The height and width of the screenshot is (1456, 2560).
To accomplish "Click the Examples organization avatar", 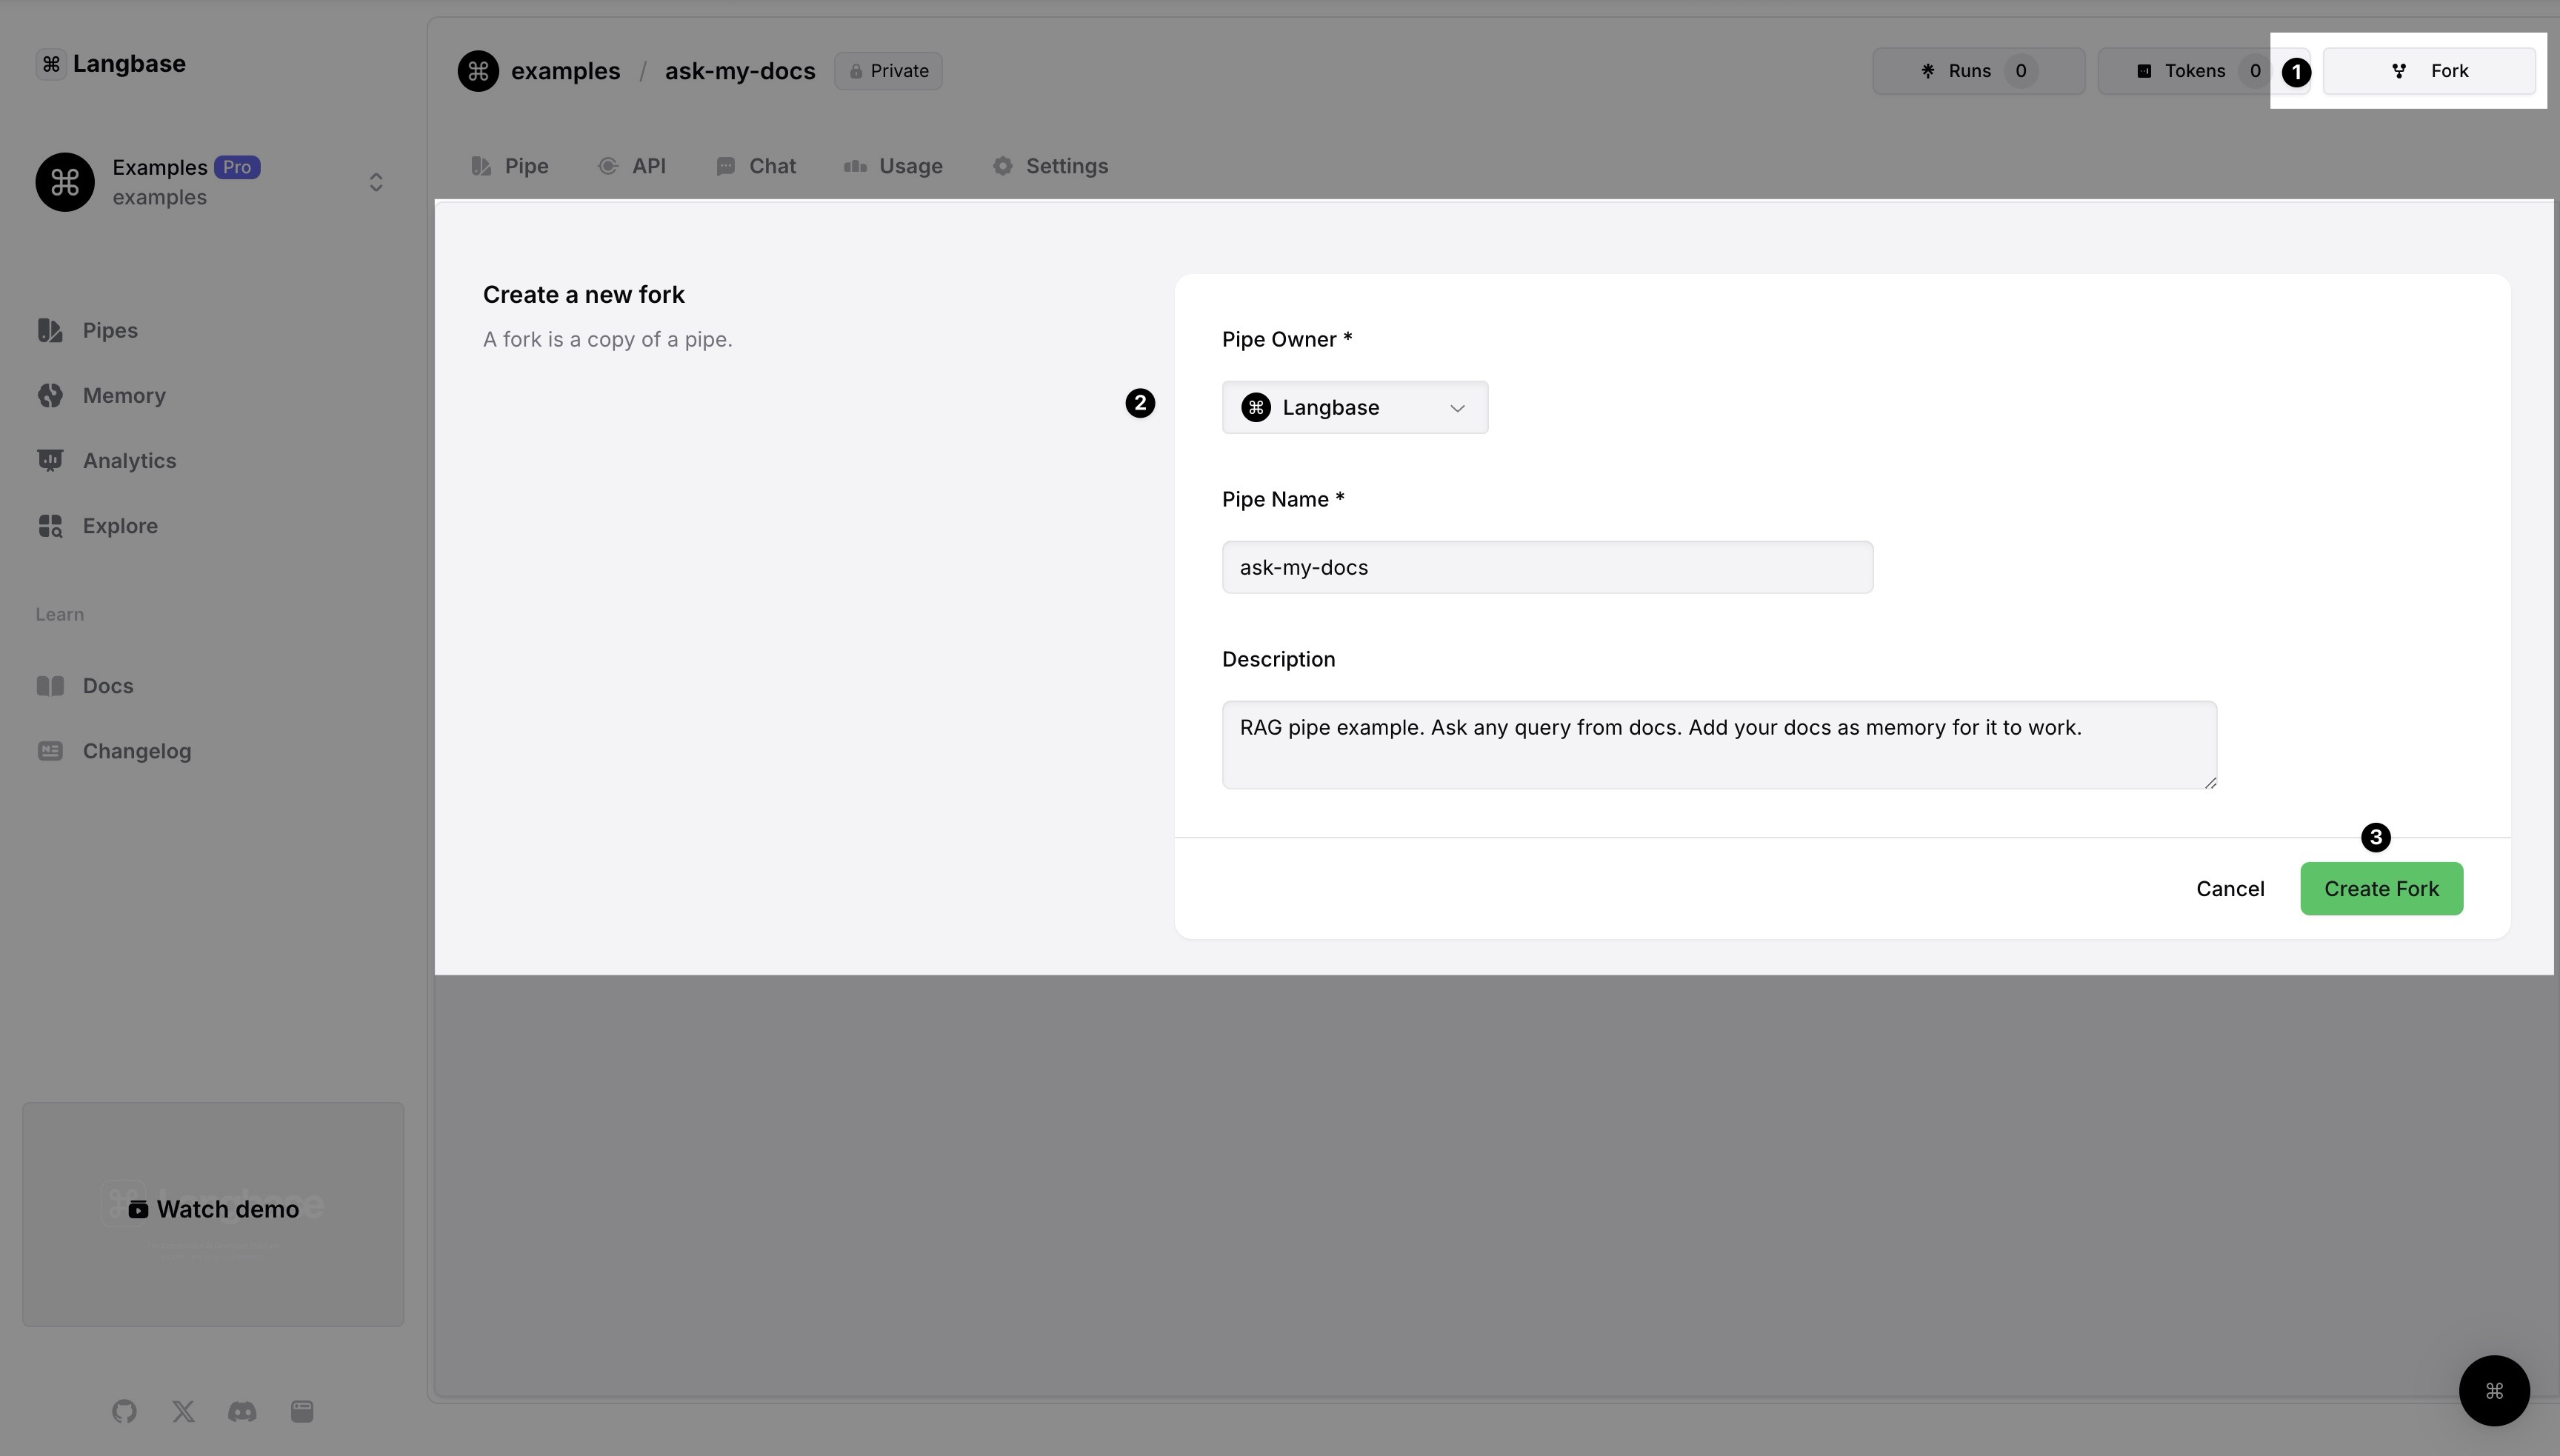I will 65,182.
